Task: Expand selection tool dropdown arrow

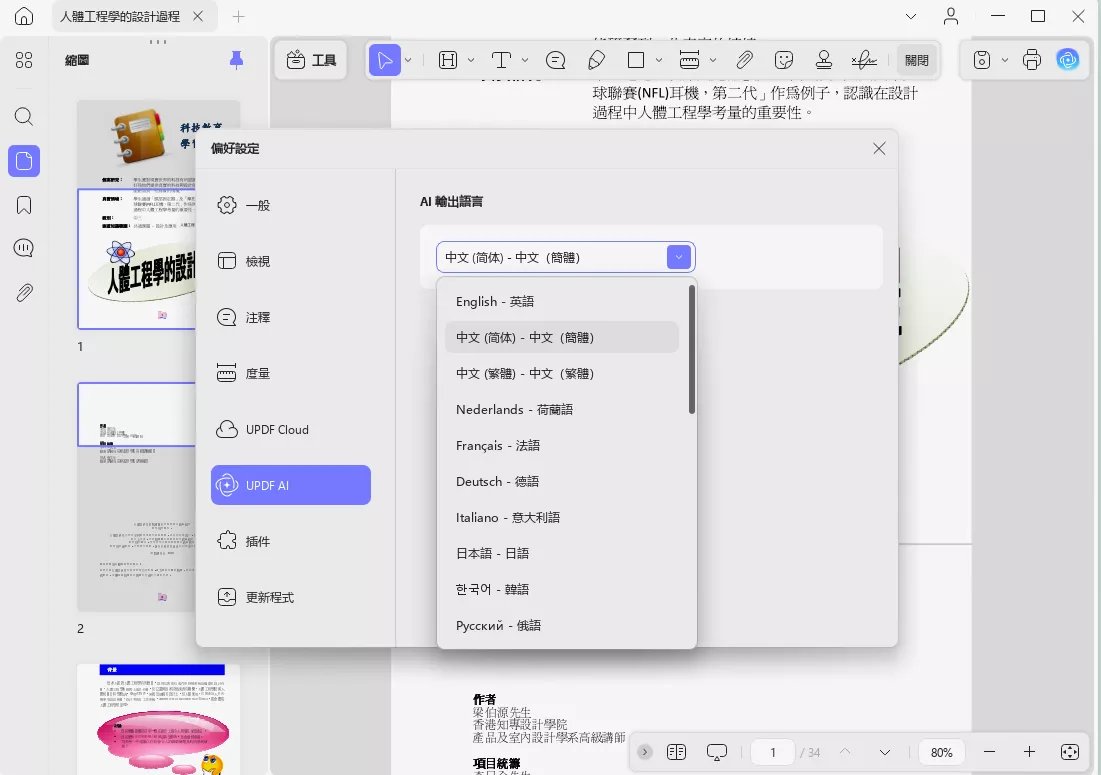Action: click(408, 60)
